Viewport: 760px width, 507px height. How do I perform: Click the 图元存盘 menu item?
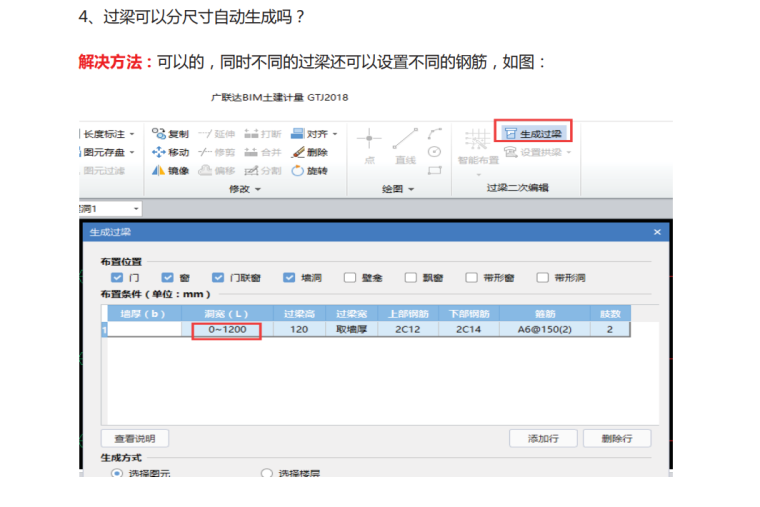coord(106,152)
